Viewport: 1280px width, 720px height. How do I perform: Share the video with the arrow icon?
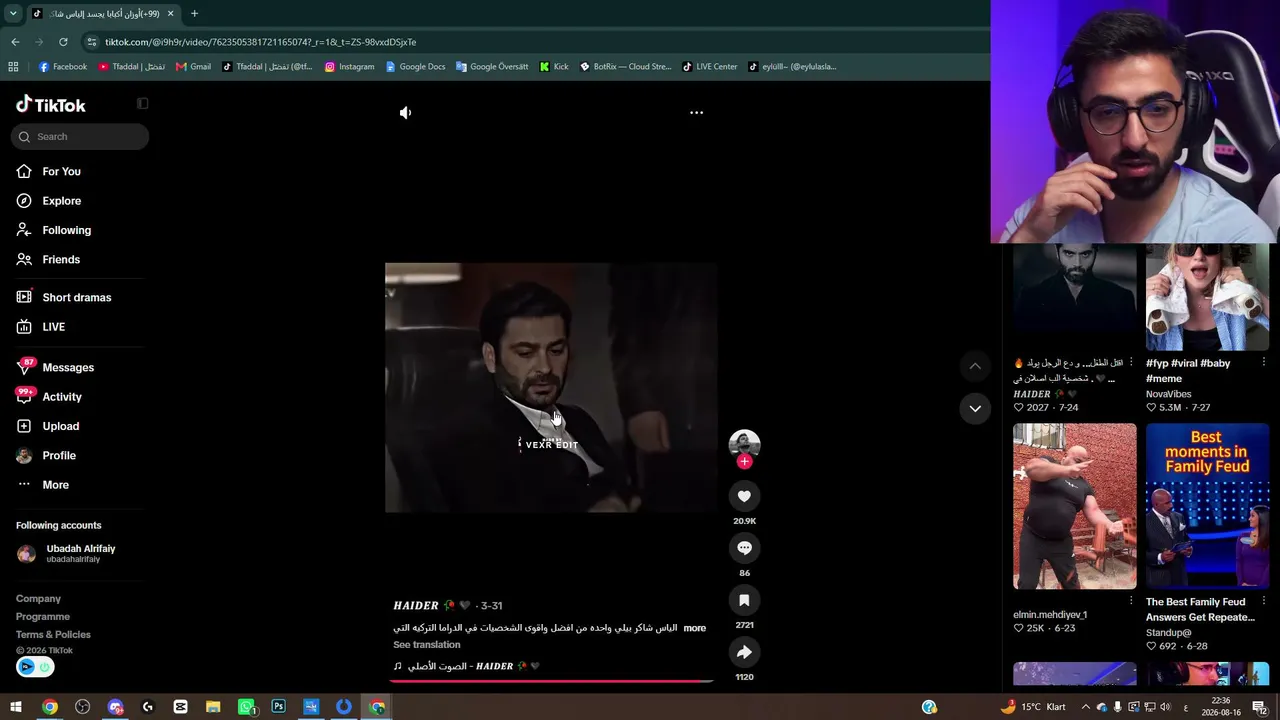pos(744,652)
